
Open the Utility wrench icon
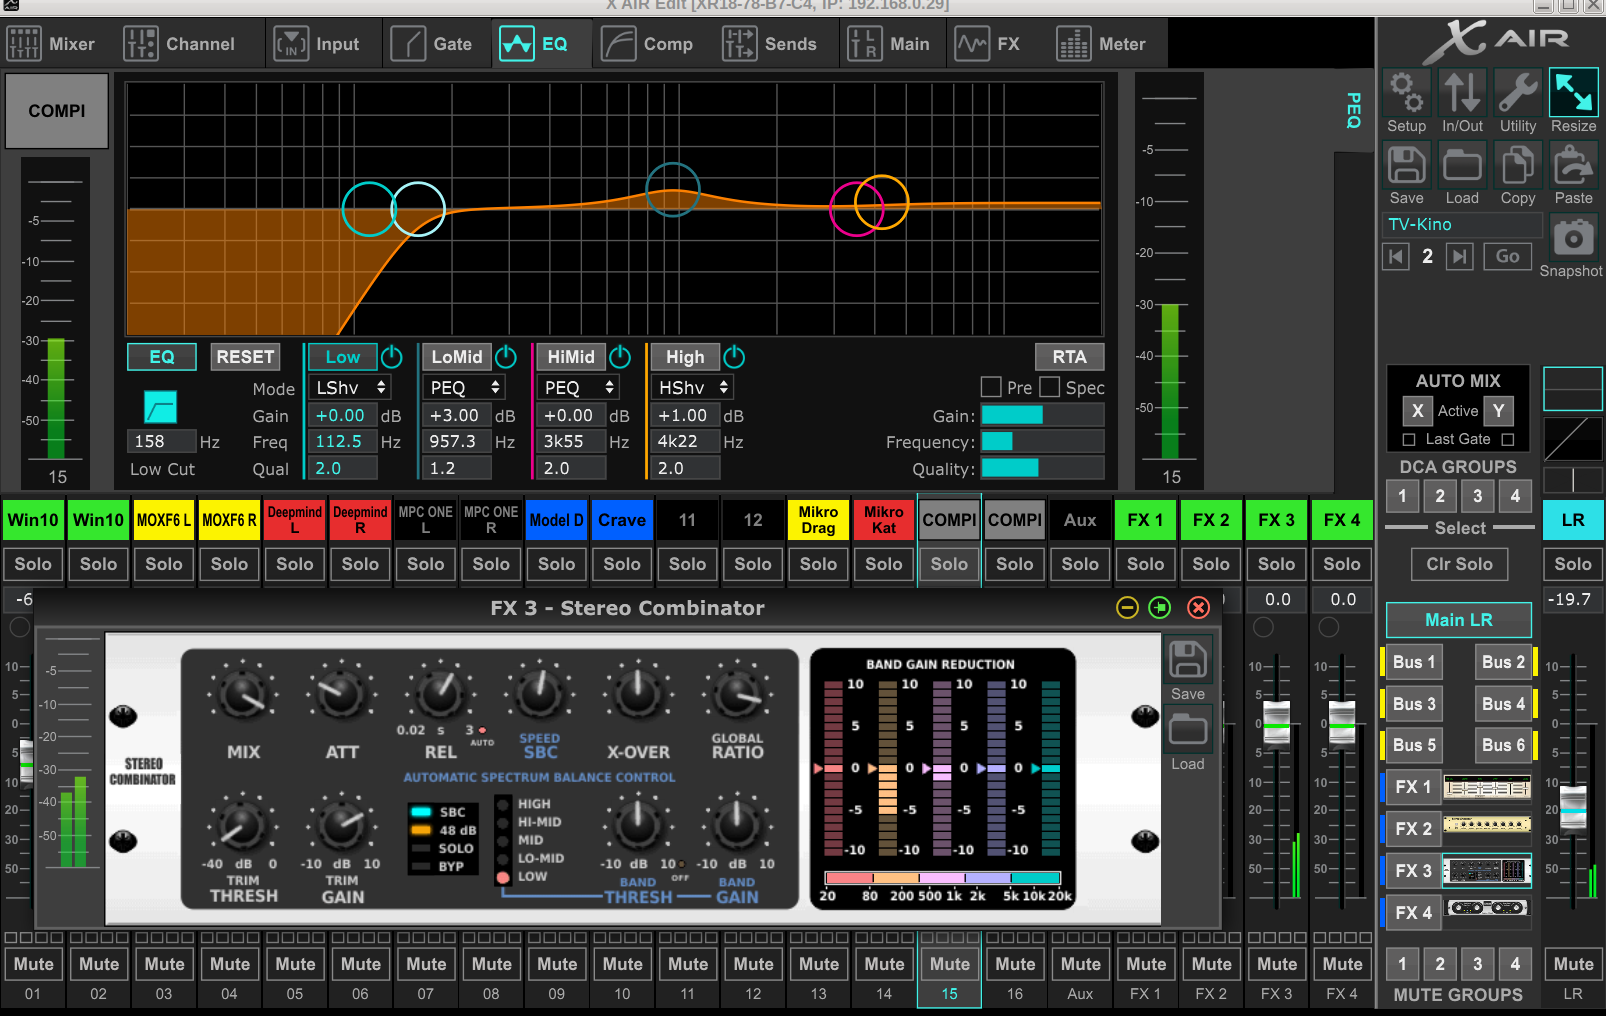point(1517,94)
